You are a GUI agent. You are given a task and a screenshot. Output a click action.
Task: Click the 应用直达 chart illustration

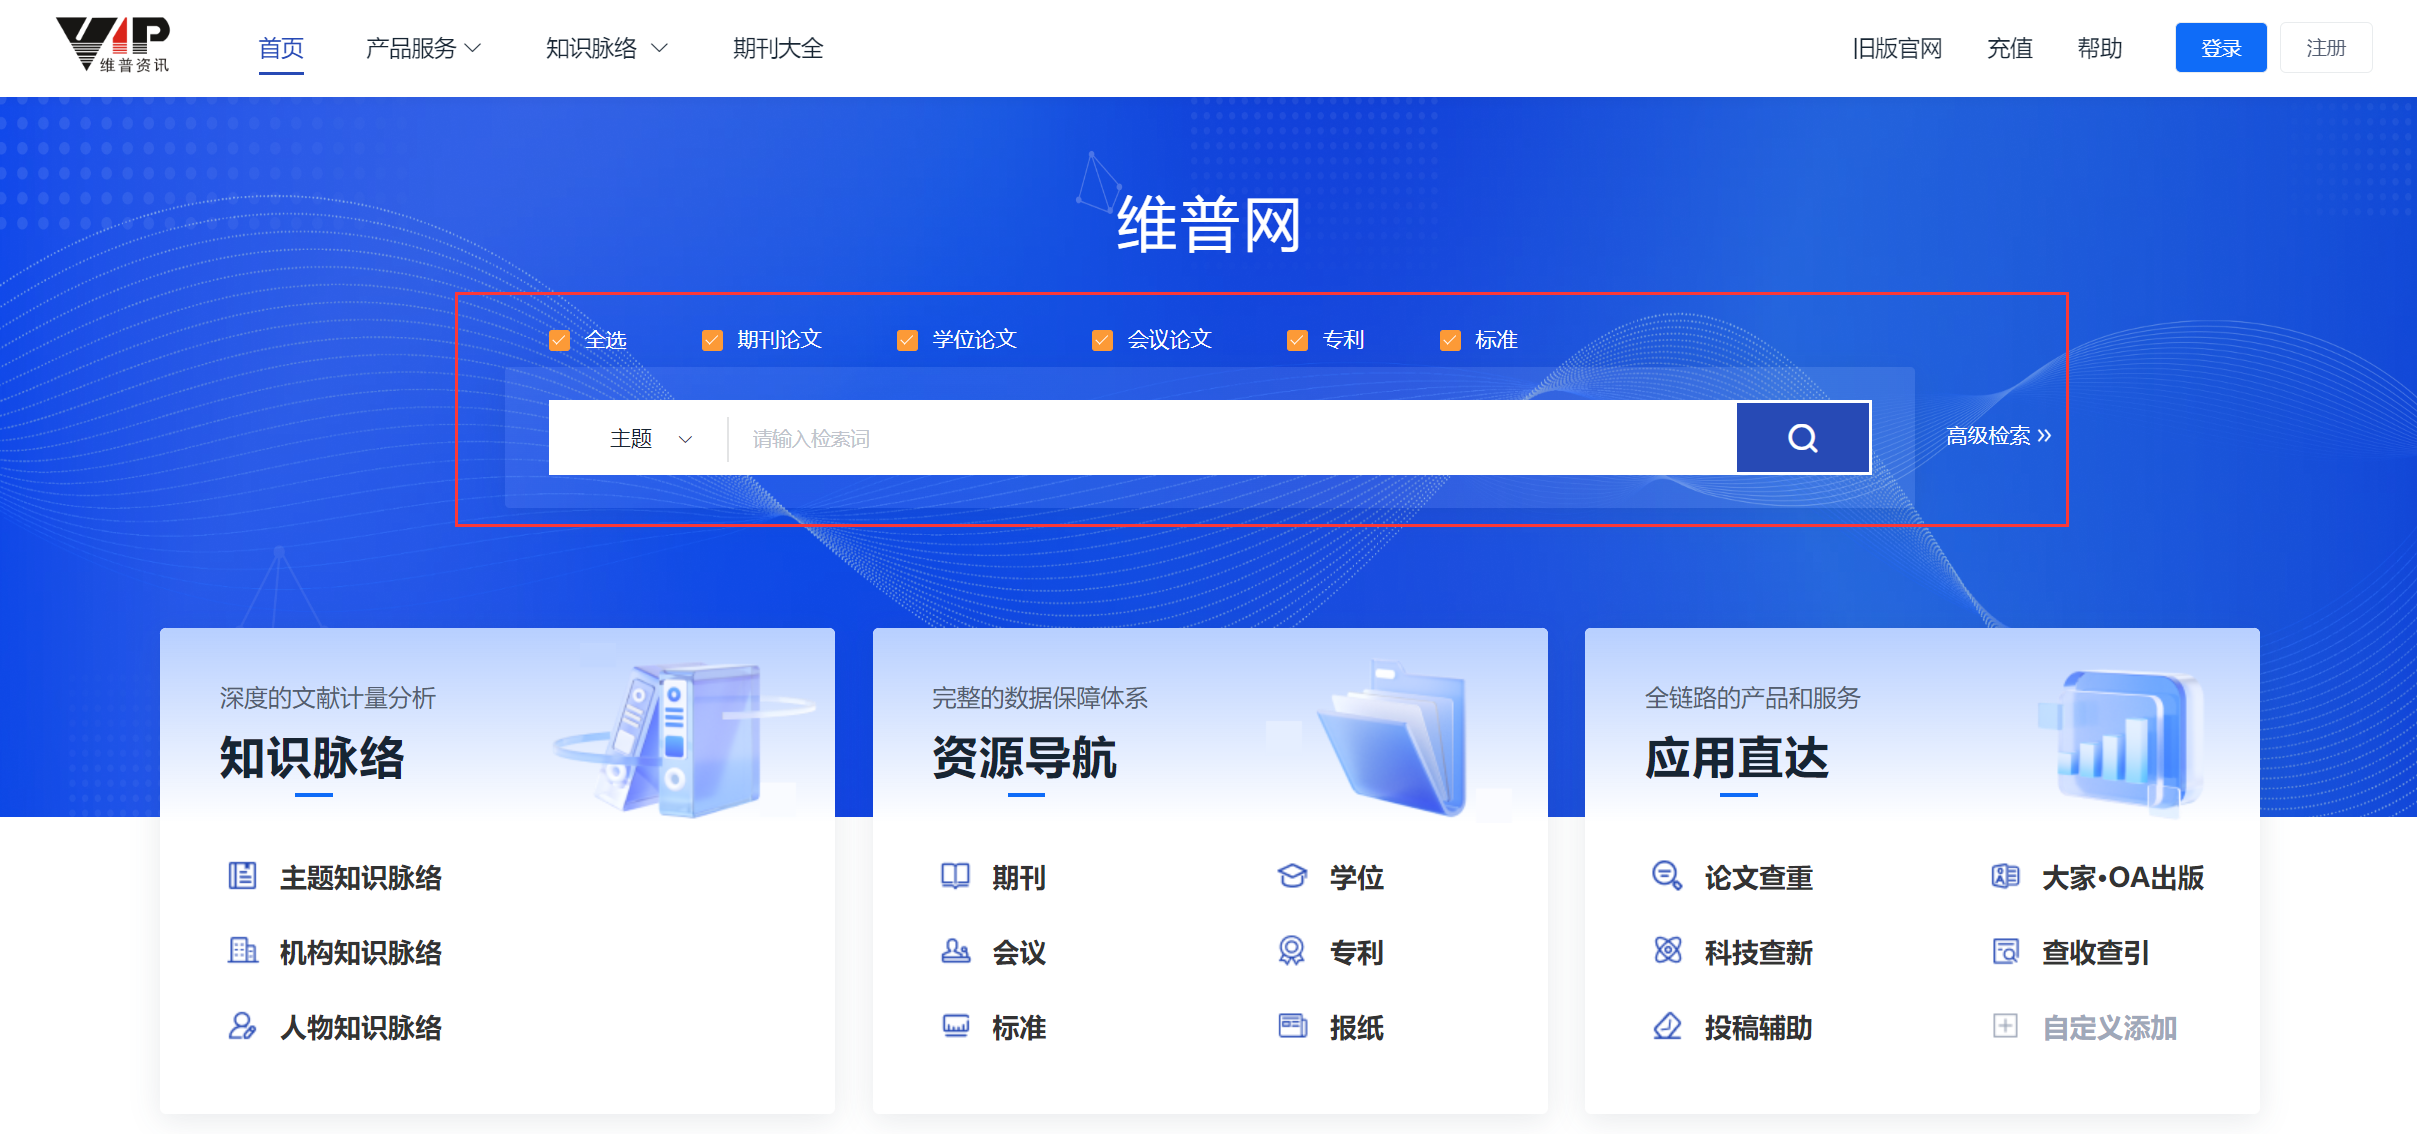click(2122, 742)
